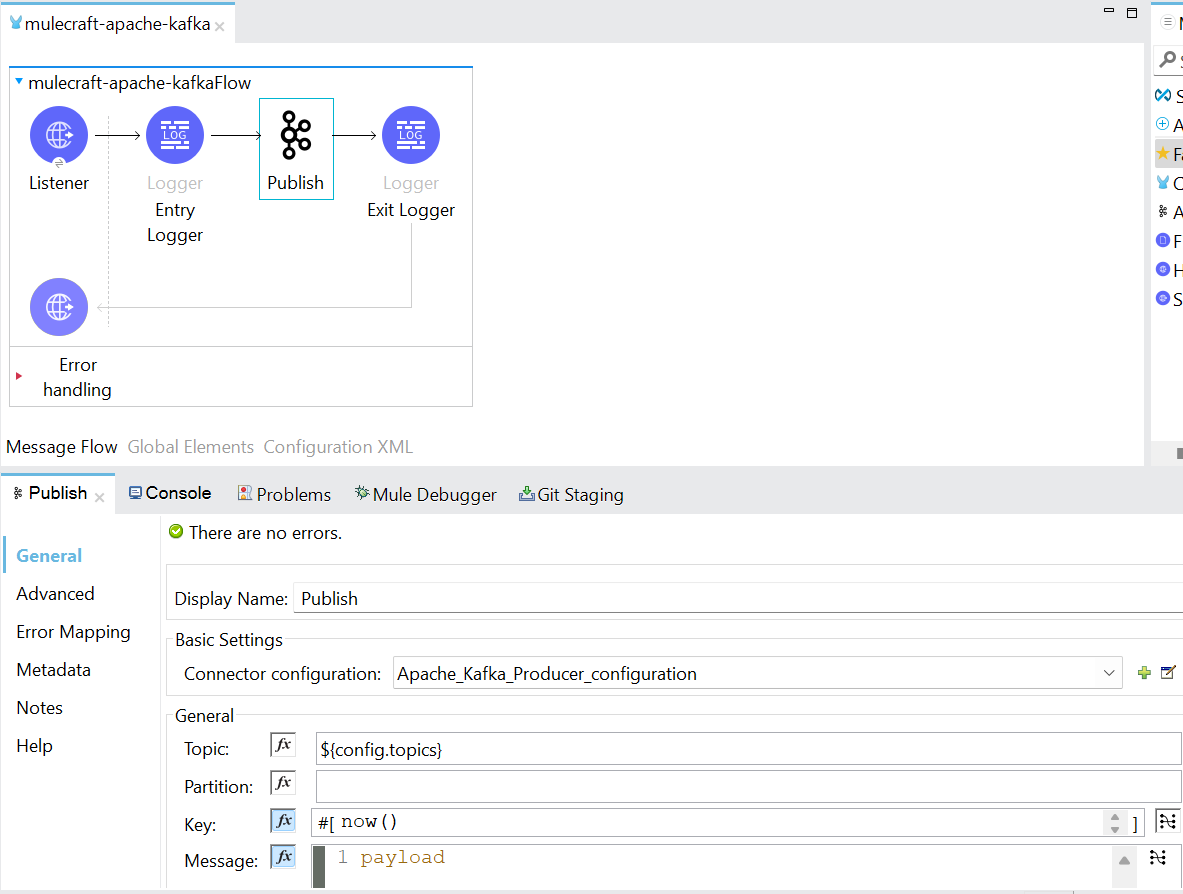
Task: Switch to the Global Elements tab
Action: pyautogui.click(x=190, y=447)
